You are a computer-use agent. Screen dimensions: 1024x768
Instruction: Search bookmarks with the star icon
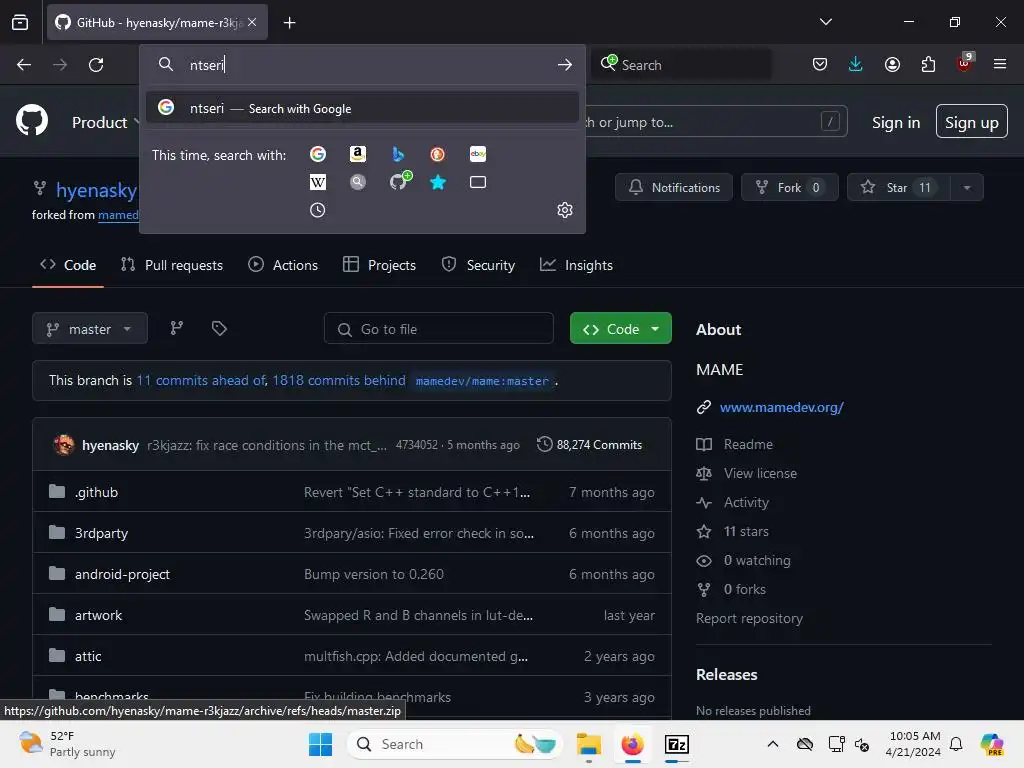438,182
